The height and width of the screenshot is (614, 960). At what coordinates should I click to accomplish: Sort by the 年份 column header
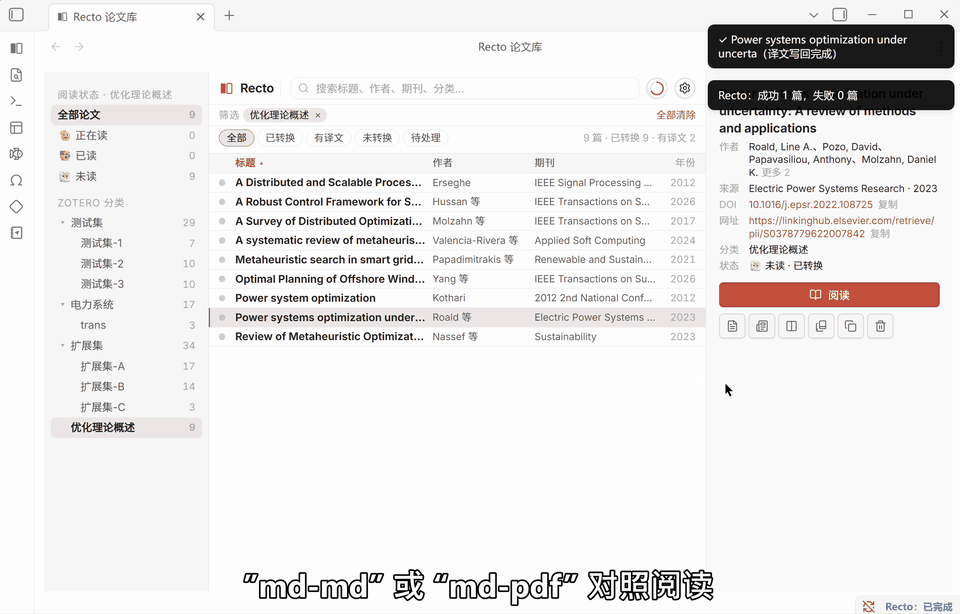pyautogui.click(x=685, y=163)
